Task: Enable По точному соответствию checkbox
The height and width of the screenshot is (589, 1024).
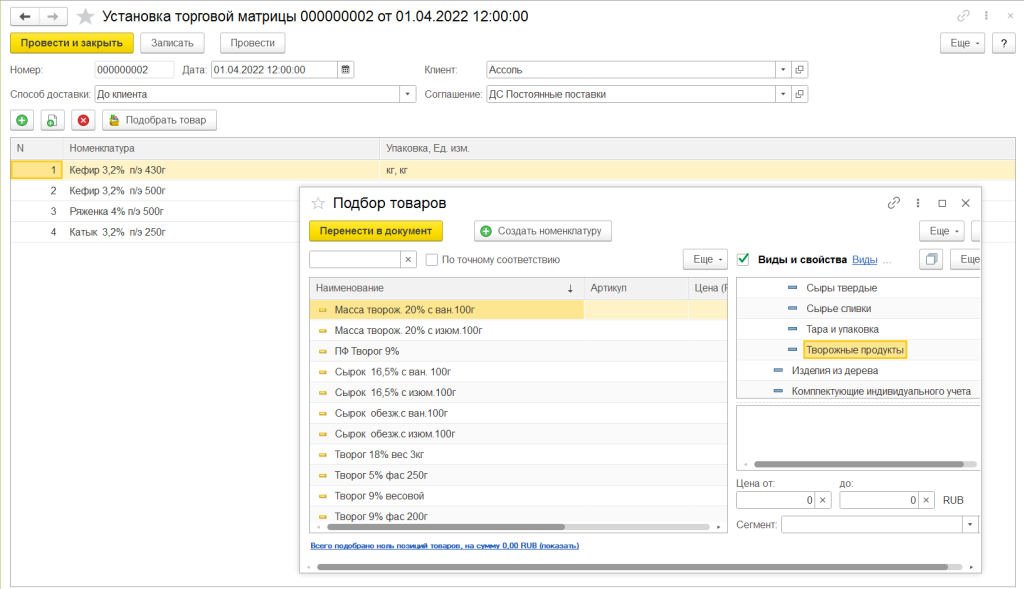Action: tap(432, 259)
